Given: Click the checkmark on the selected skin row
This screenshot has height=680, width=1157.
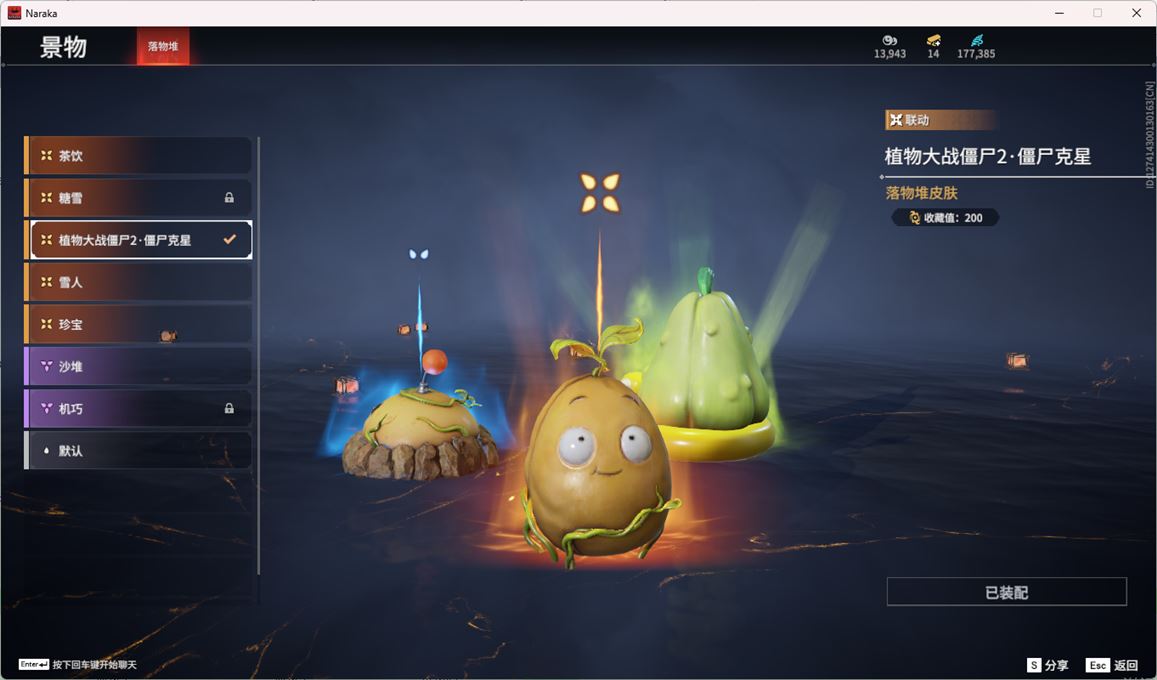Looking at the screenshot, I should point(229,239).
